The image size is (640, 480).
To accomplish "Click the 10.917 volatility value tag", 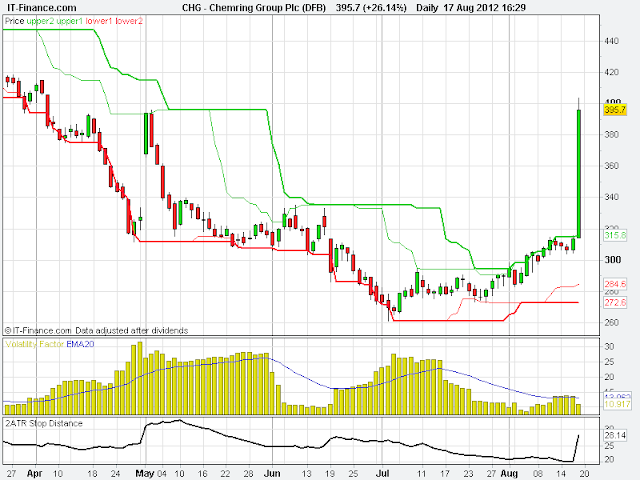I will tap(617, 404).
